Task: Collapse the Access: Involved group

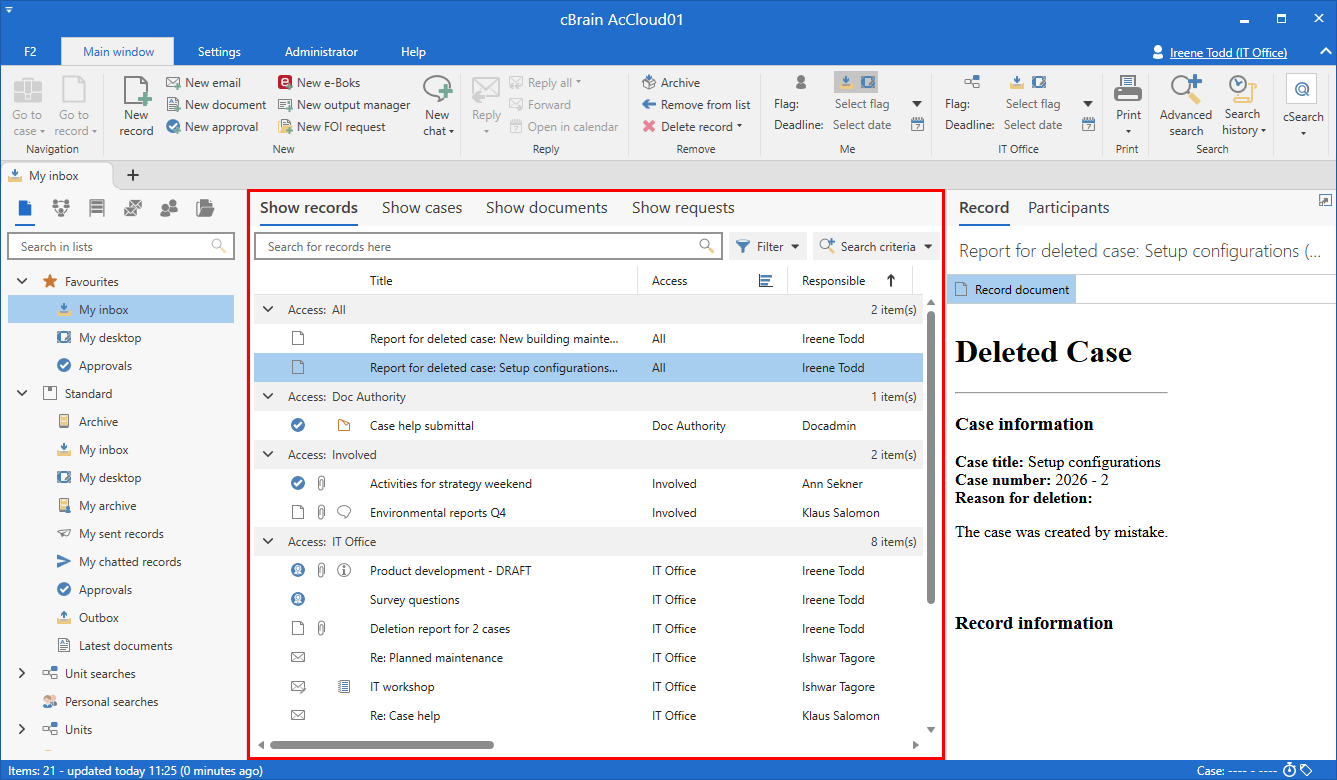Action: pyautogui.click(x=267, y=454)
